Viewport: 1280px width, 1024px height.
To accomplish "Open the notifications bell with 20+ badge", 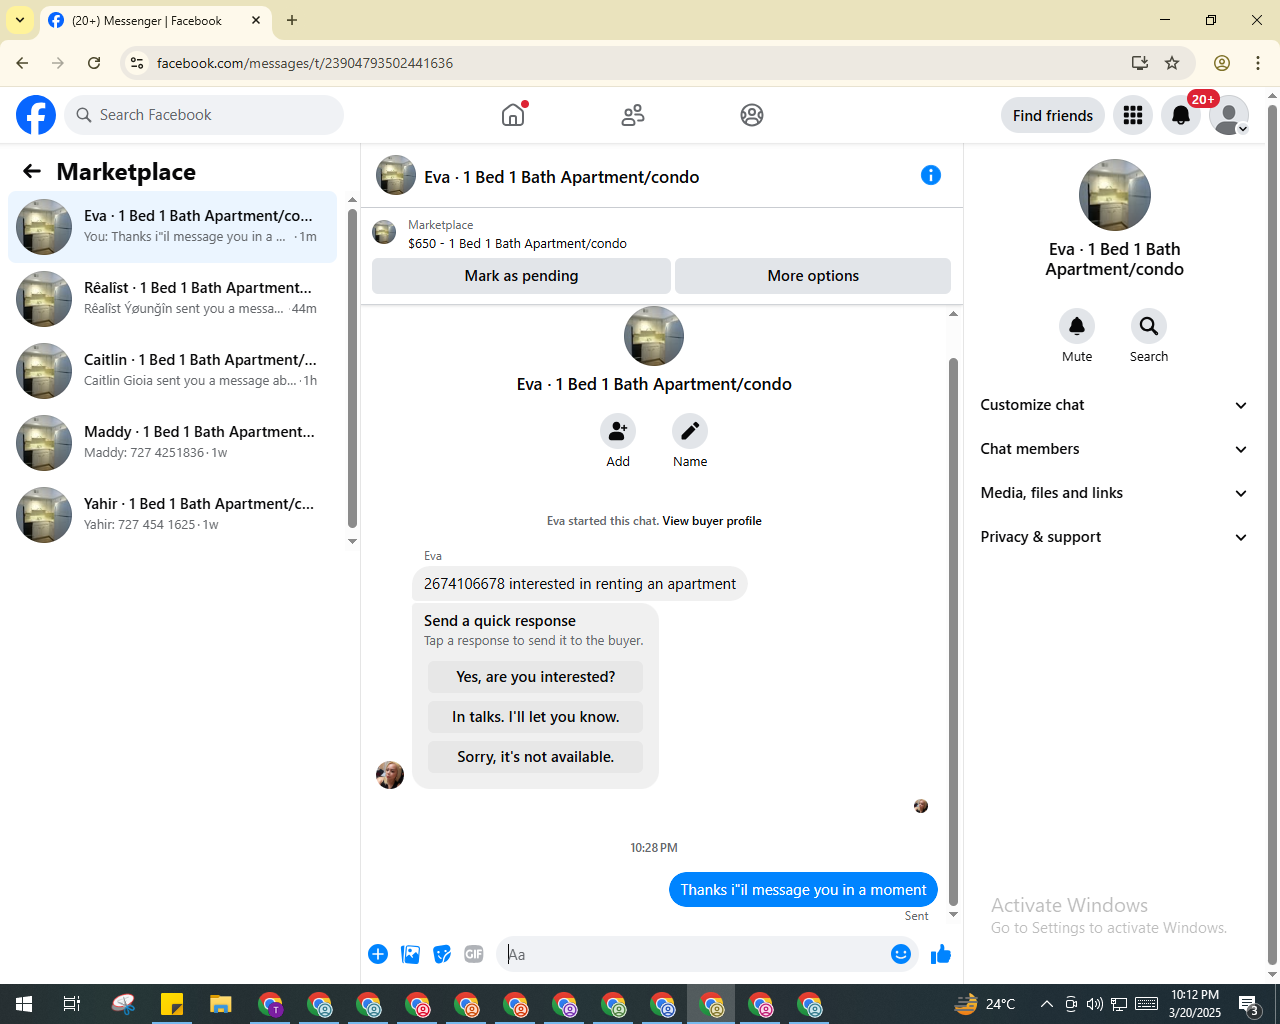I will [1181, 115].
